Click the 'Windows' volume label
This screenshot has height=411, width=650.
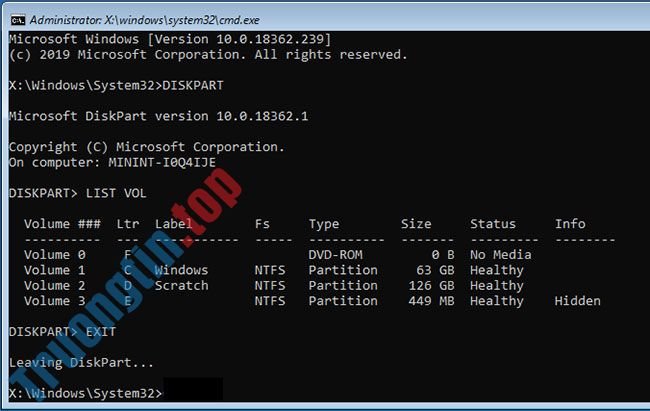pyautogui.click(x=181, y=270)
